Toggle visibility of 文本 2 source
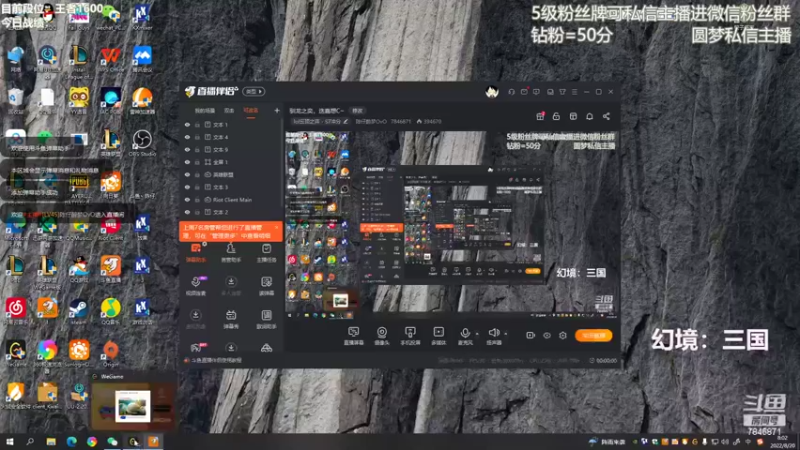Viewport: 800px width, 450px height. click(187, 212)
